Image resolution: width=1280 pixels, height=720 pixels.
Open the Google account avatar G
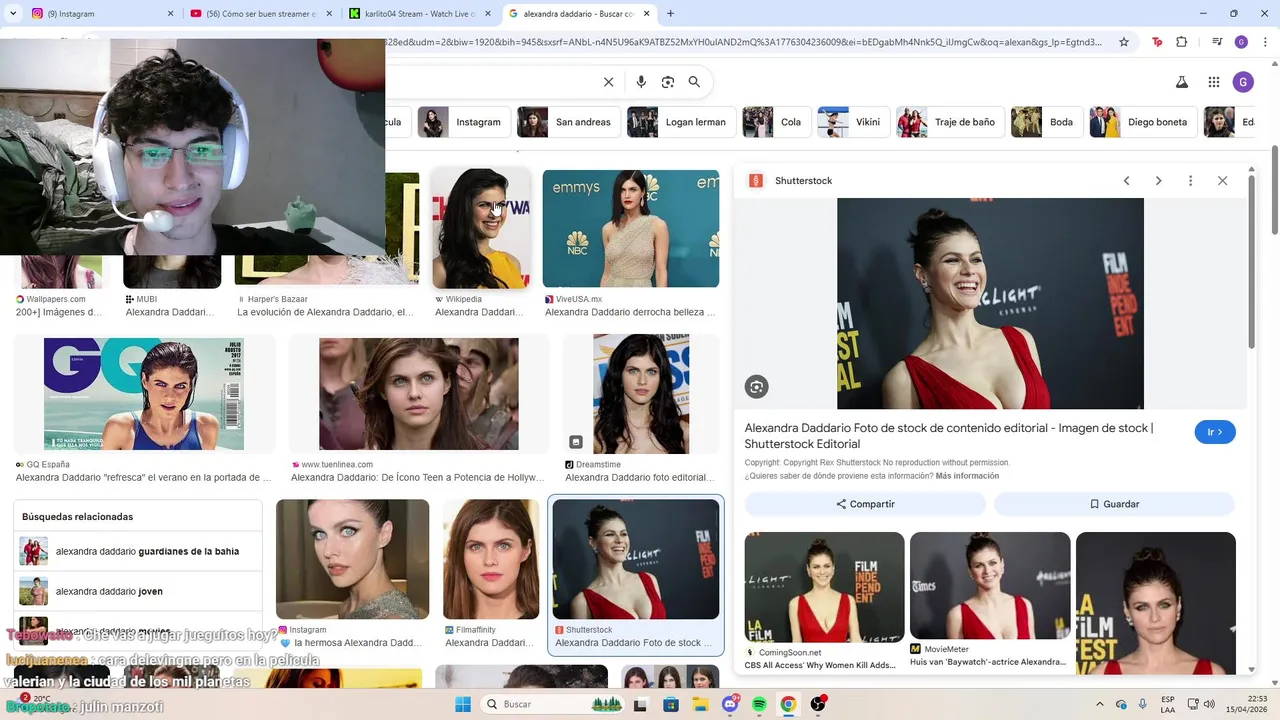pyautogui.click(x=1243, y=82)
